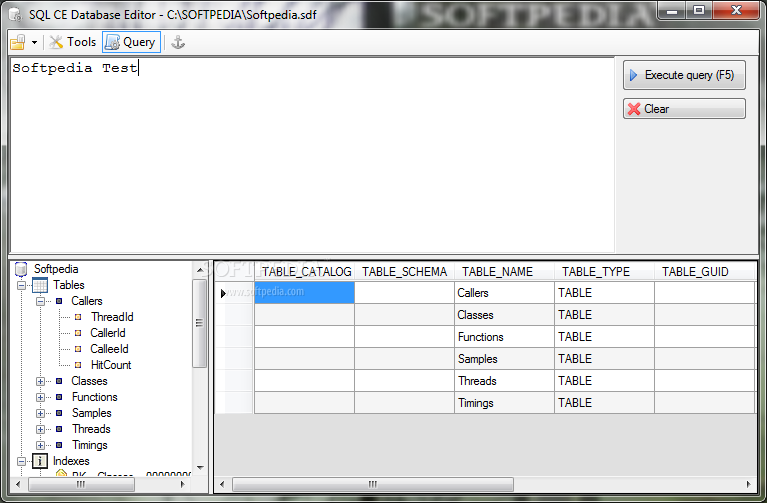Click the tree panel horizontal scrollbar thumb
Screen dimensions: 767x503
81,484
